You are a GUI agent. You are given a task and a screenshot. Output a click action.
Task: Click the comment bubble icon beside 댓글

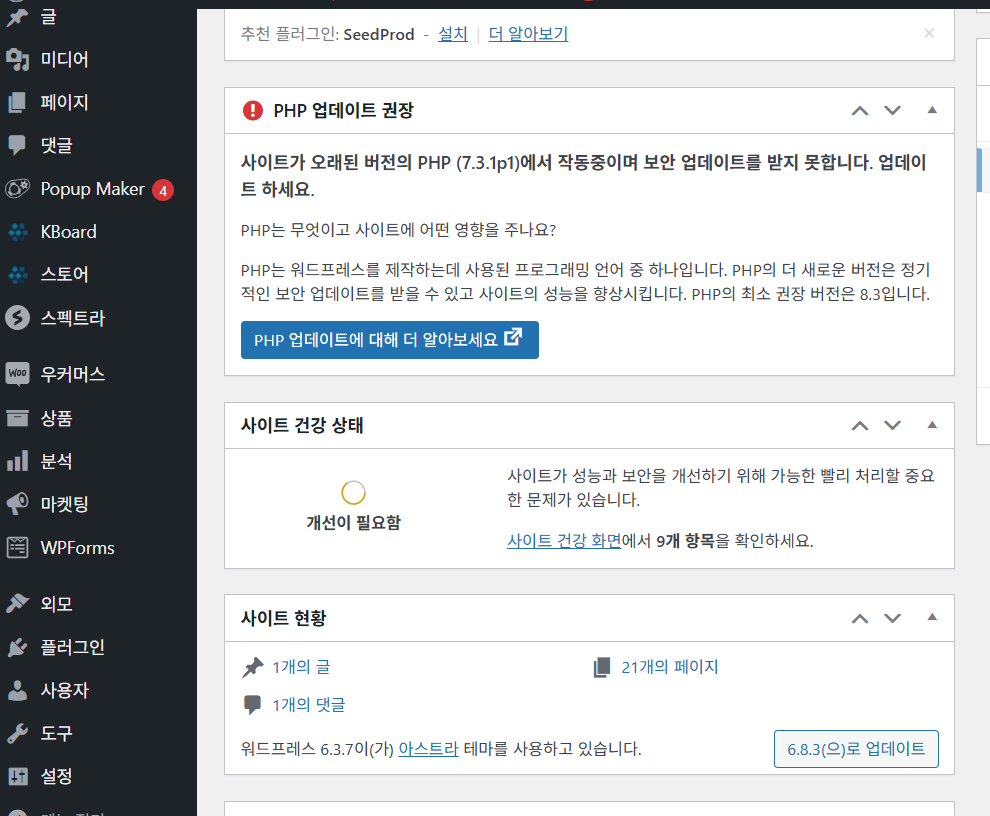[17, 145]
